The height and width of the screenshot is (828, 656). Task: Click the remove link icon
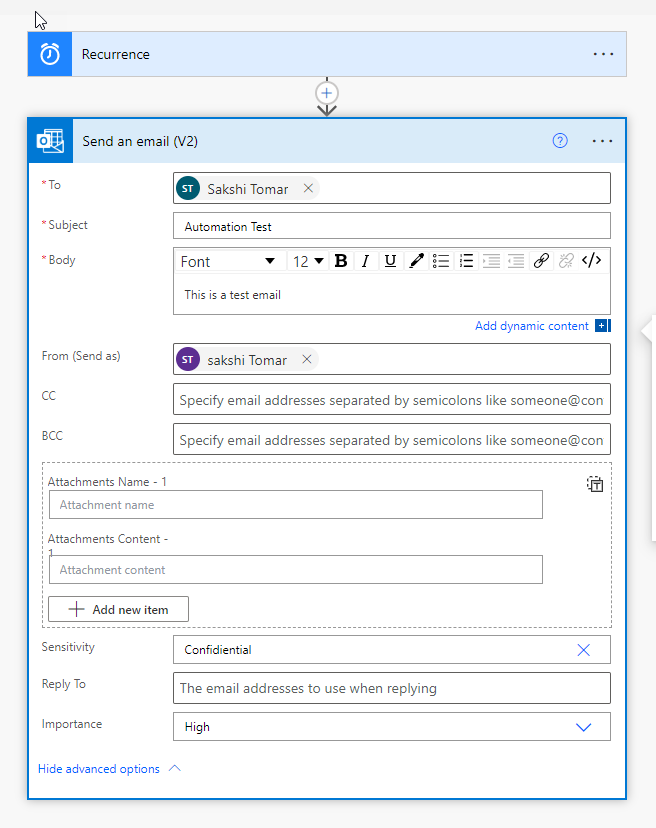[566, 261]
